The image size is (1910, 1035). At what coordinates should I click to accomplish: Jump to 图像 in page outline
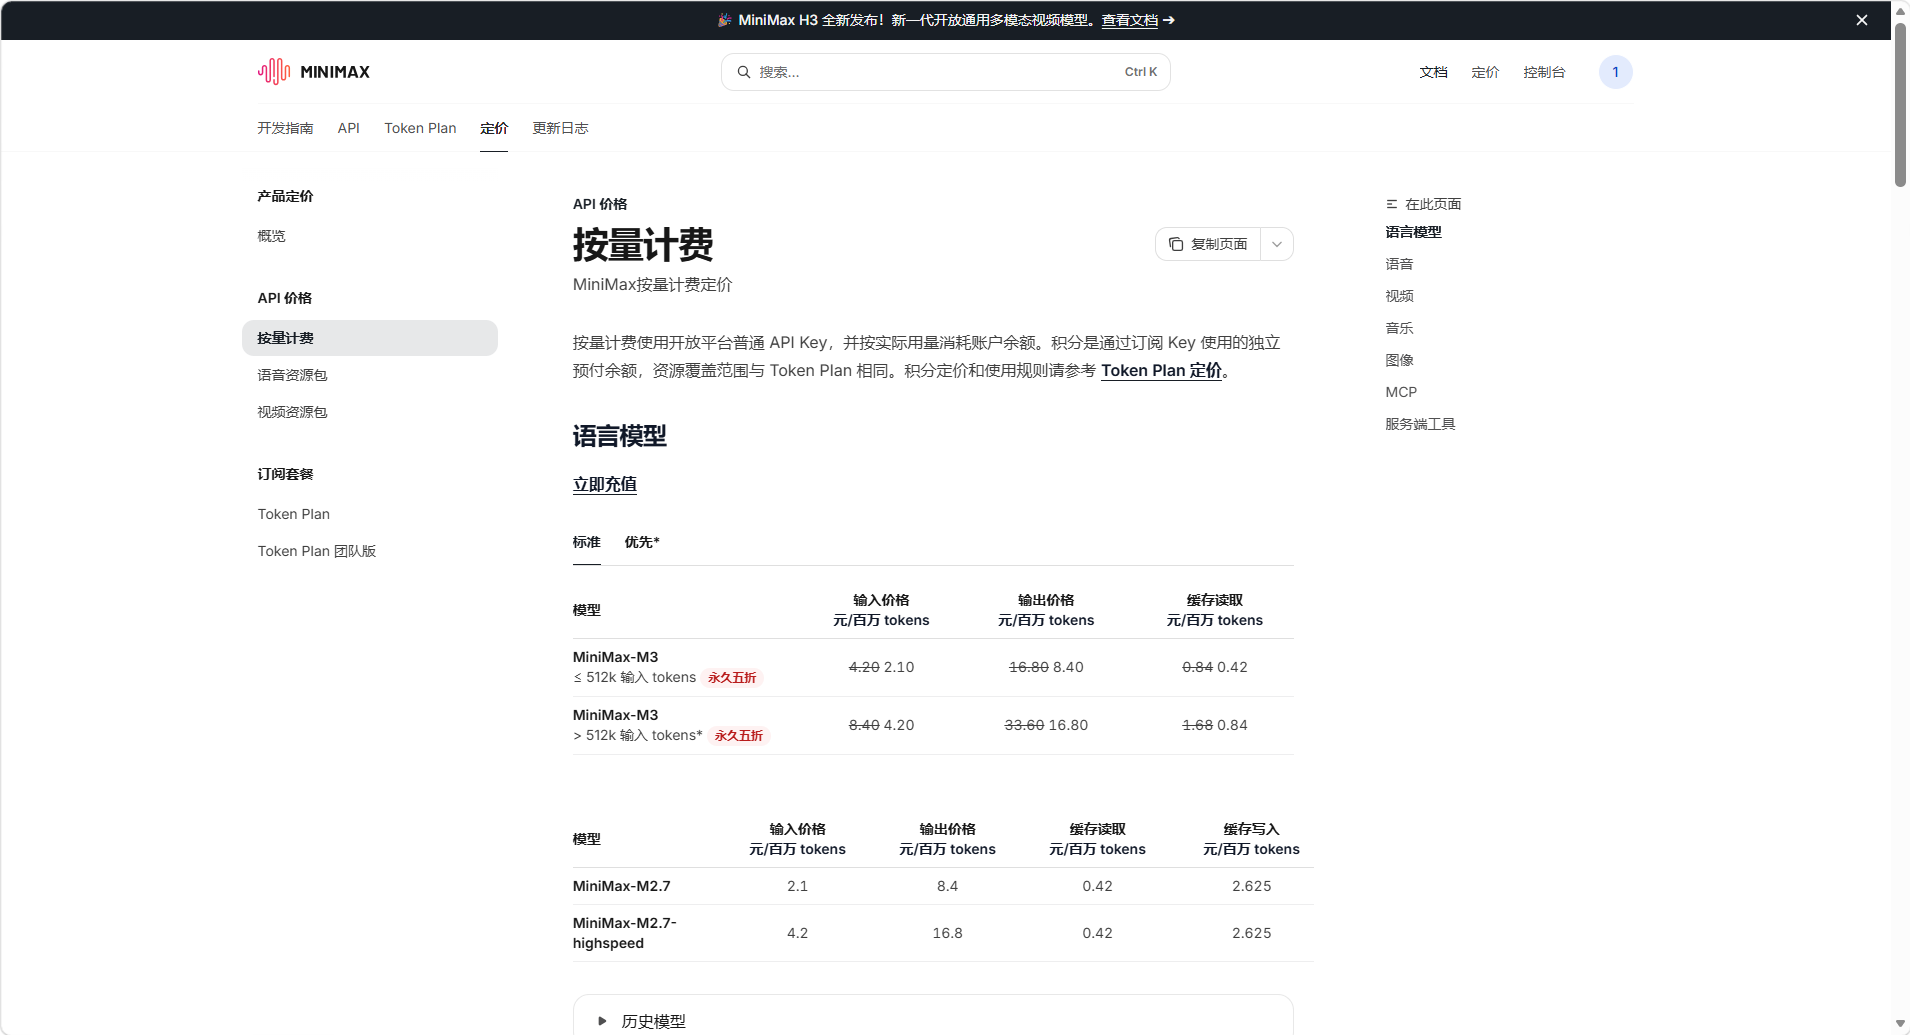(1399, 360)
